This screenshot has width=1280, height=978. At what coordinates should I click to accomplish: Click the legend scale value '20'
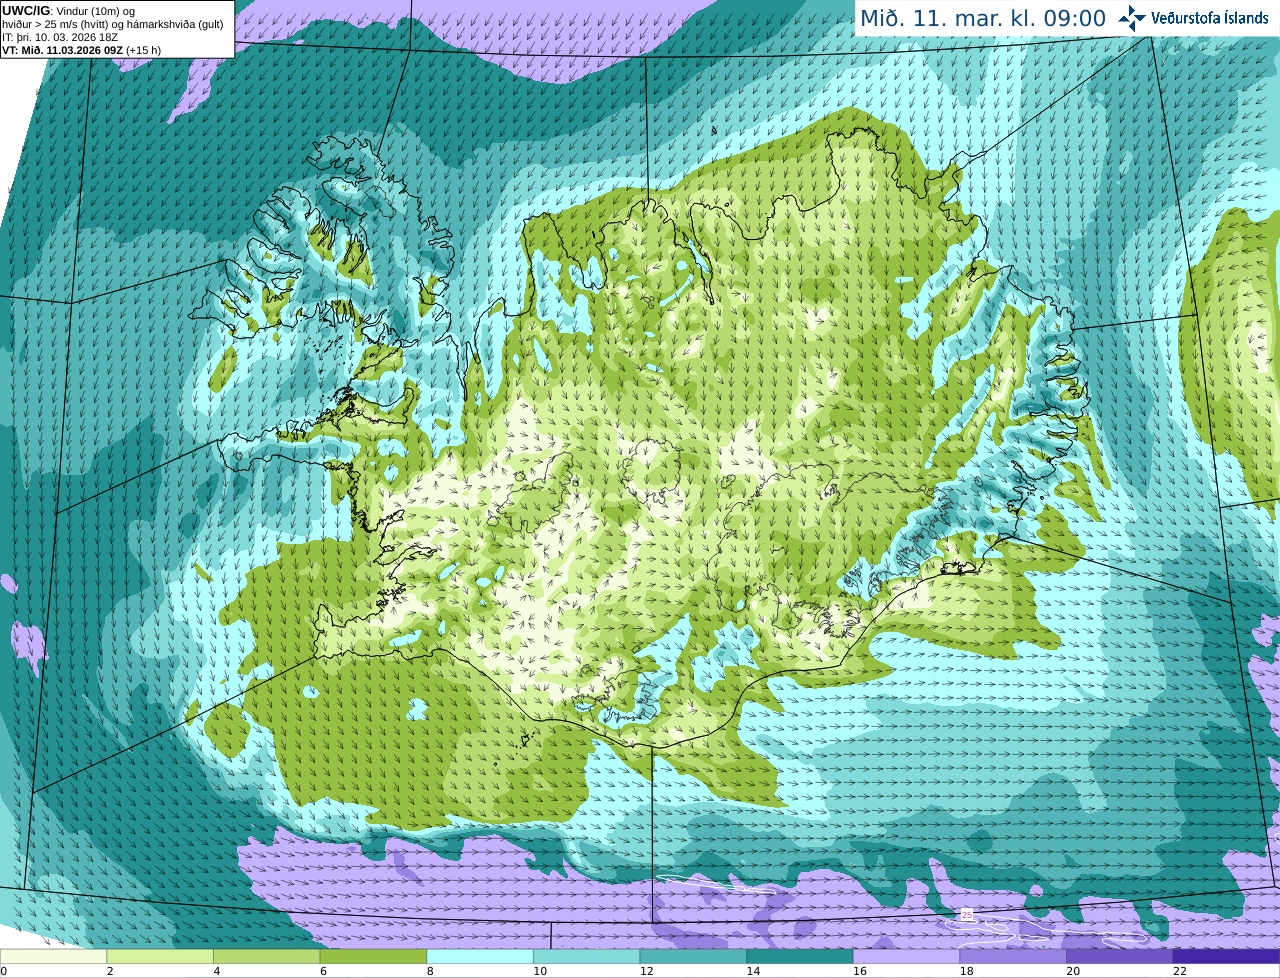pyautogui.click(x=1073, y=971)
